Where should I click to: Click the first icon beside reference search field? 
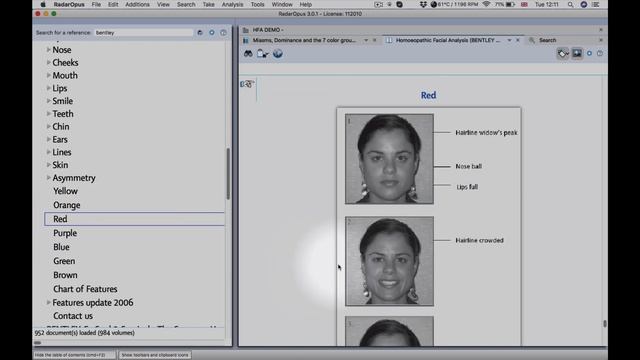[200, 33]
